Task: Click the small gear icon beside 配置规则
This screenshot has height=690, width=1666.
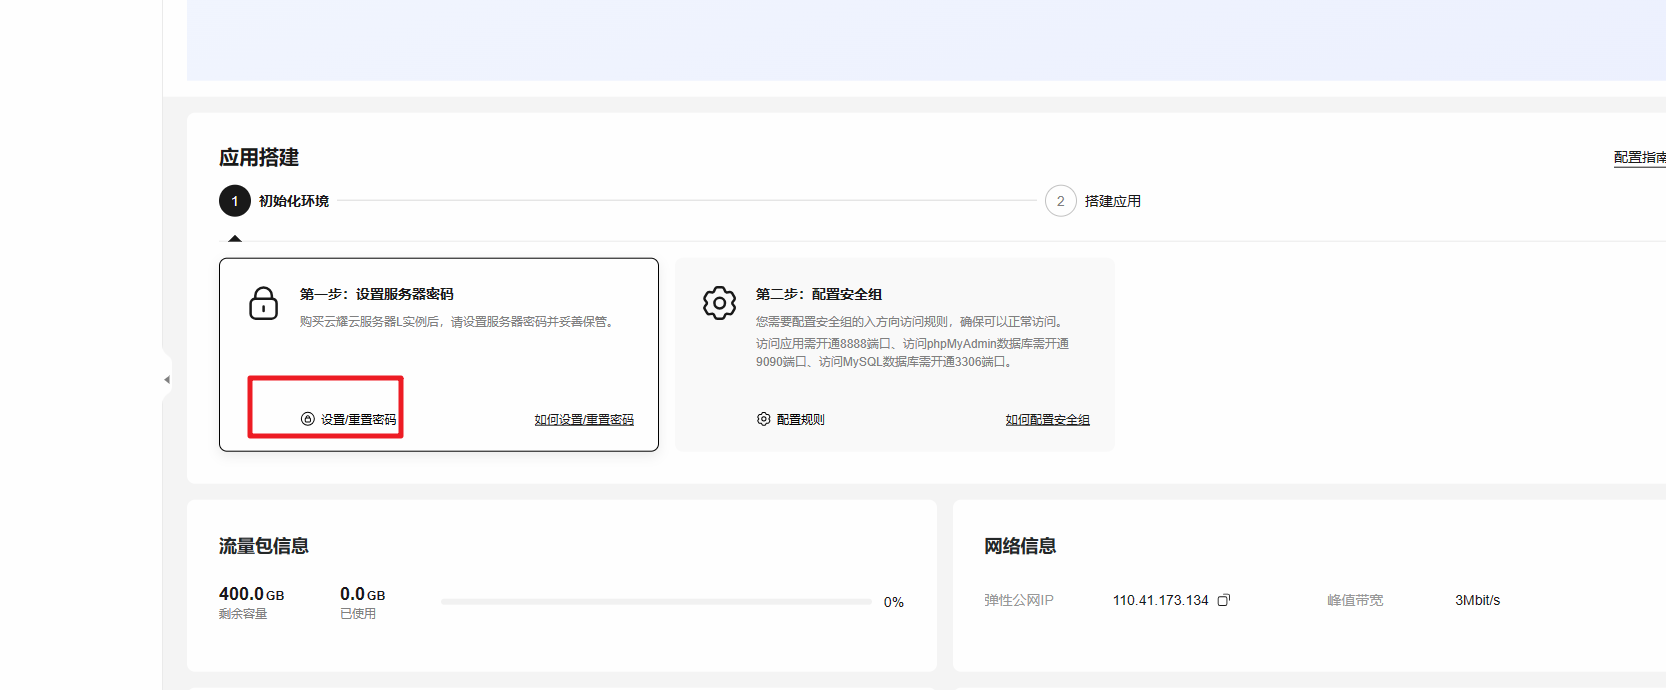Action: coord(764,419)
